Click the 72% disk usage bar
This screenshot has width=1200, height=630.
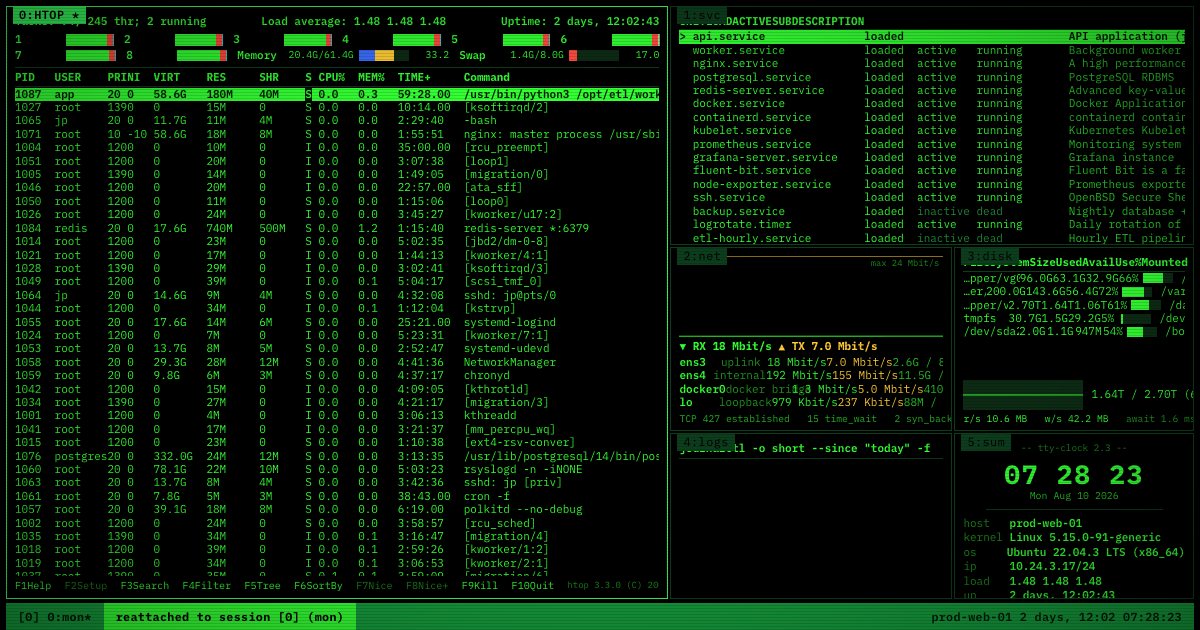tap(1137, 292)
